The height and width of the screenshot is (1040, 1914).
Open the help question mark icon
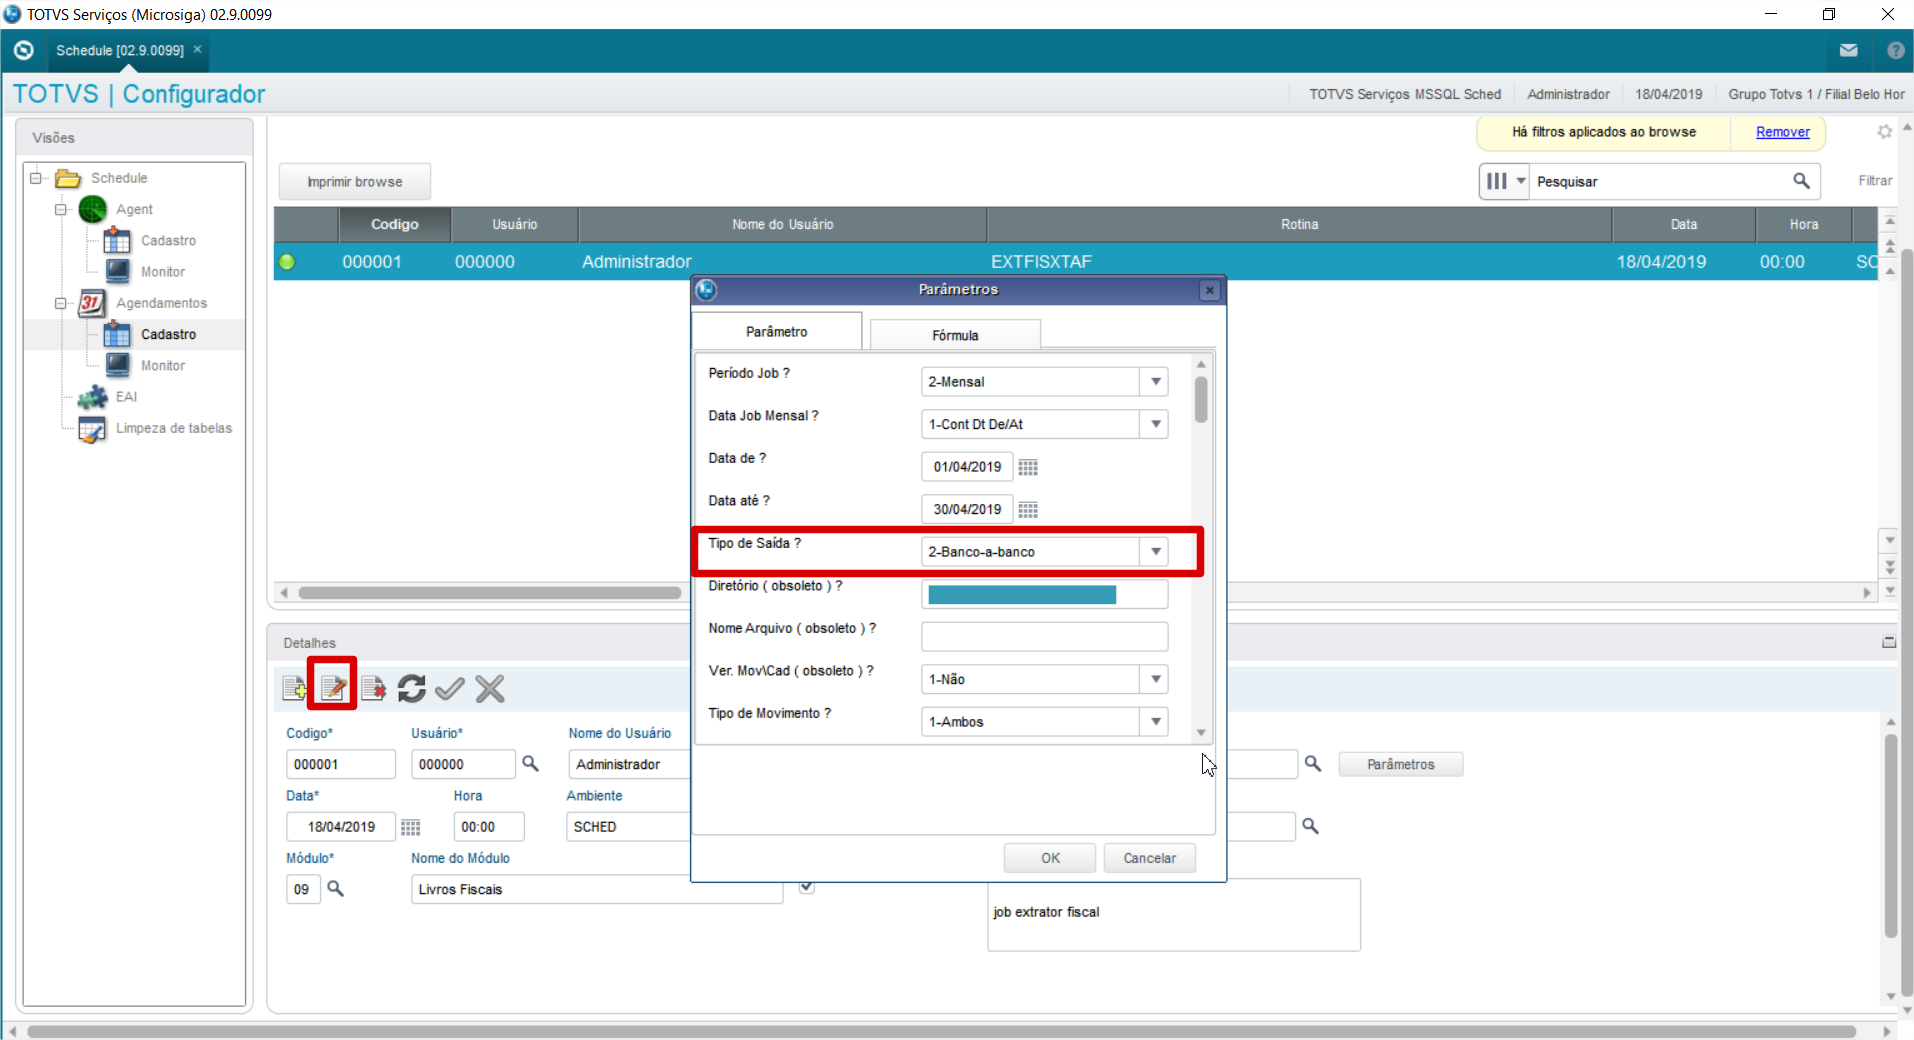coord(1895,50)
